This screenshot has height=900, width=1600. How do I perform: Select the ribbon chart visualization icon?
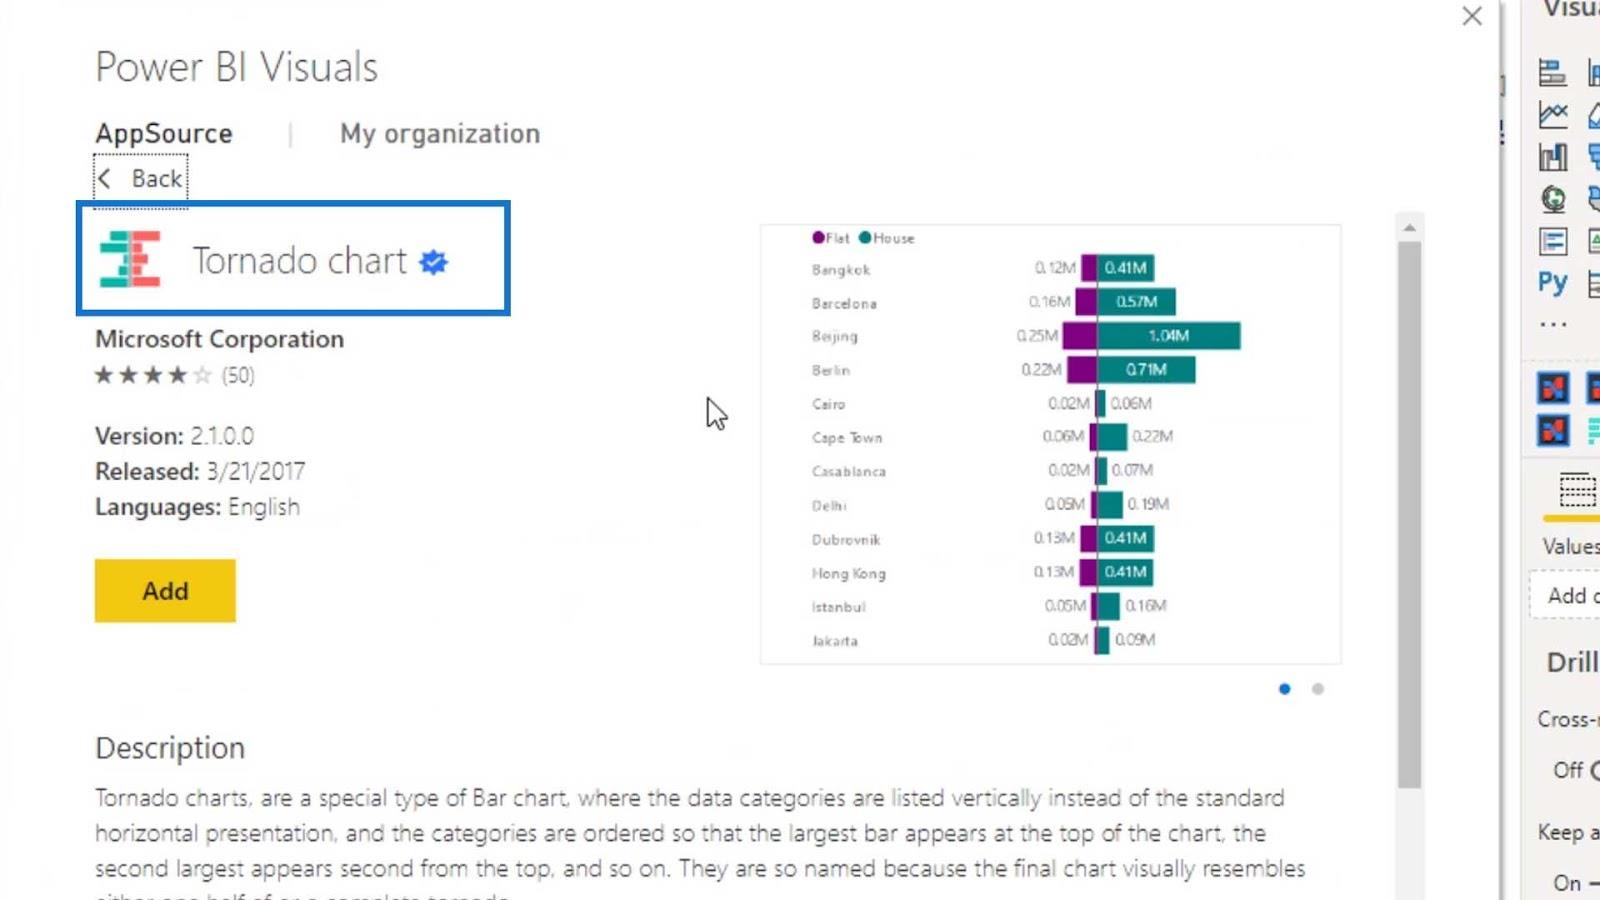[x=1553, y=157]
